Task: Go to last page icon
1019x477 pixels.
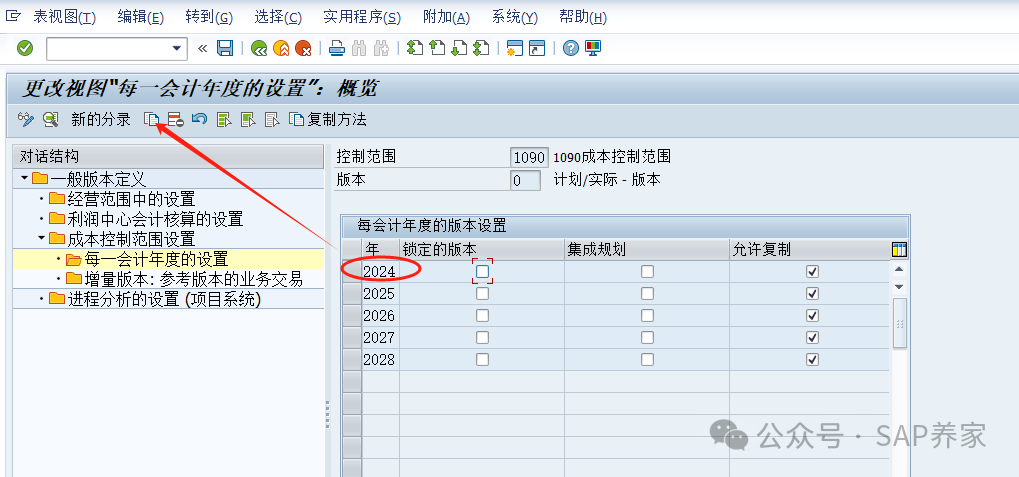Action: pos(481,48)
